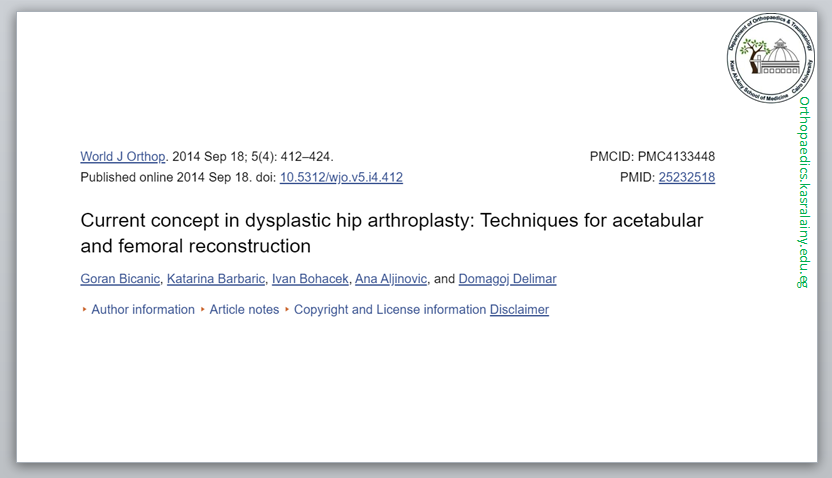The width and height of the screenshot is (832, 478).
Task: Click the triangle arrow before Article notes
Action: [203, 310]
